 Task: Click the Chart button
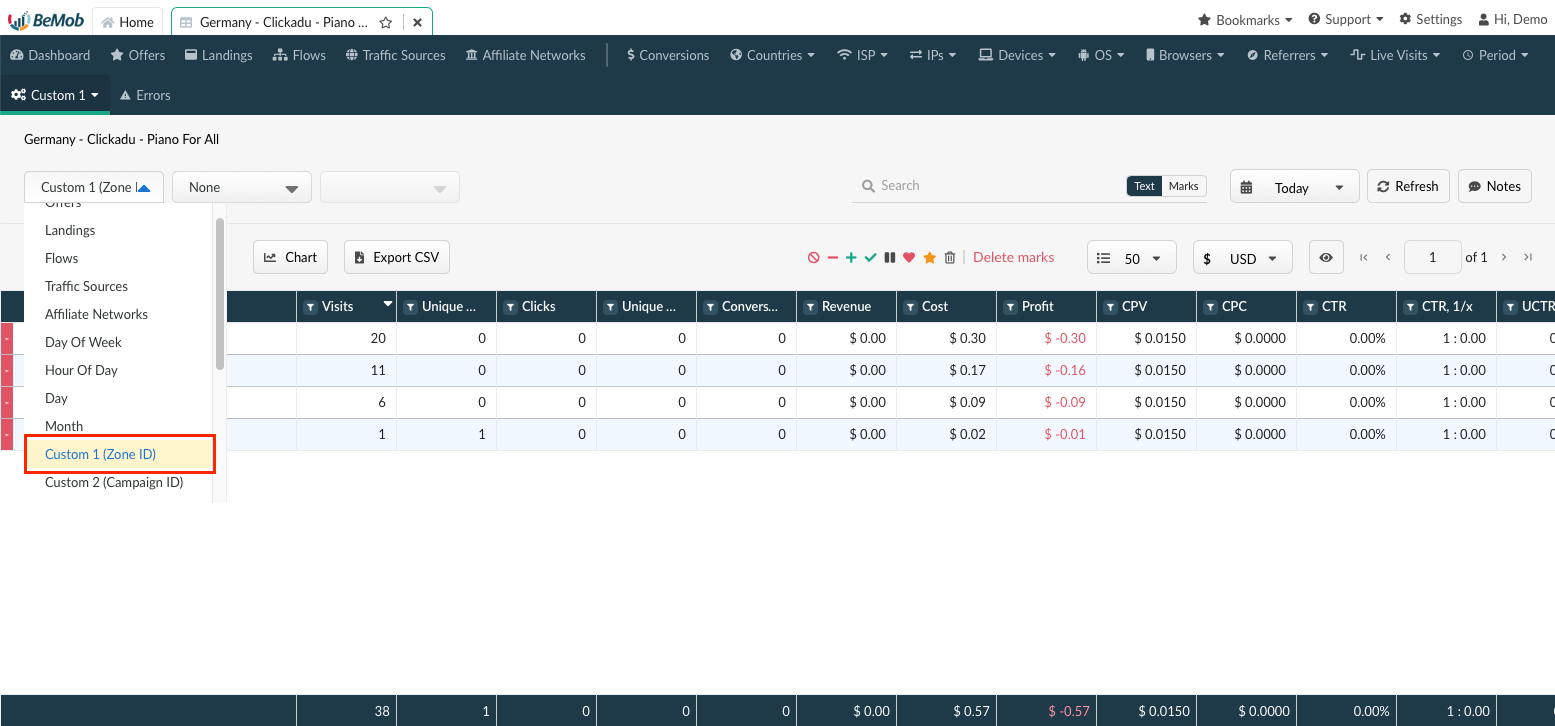click(x=290, y=257)
